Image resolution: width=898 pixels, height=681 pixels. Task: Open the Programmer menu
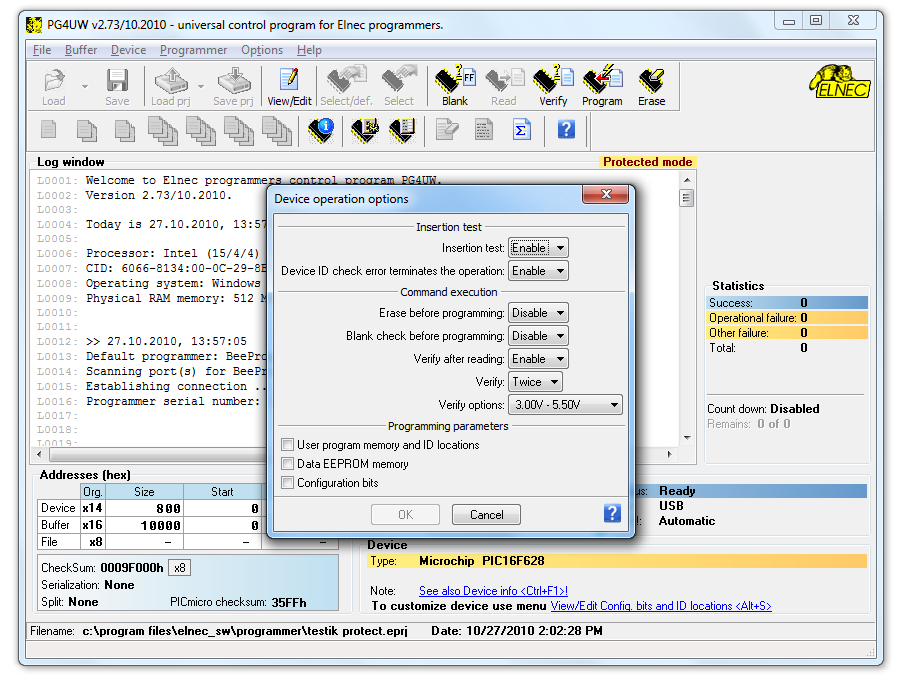(x=194, y=50)
